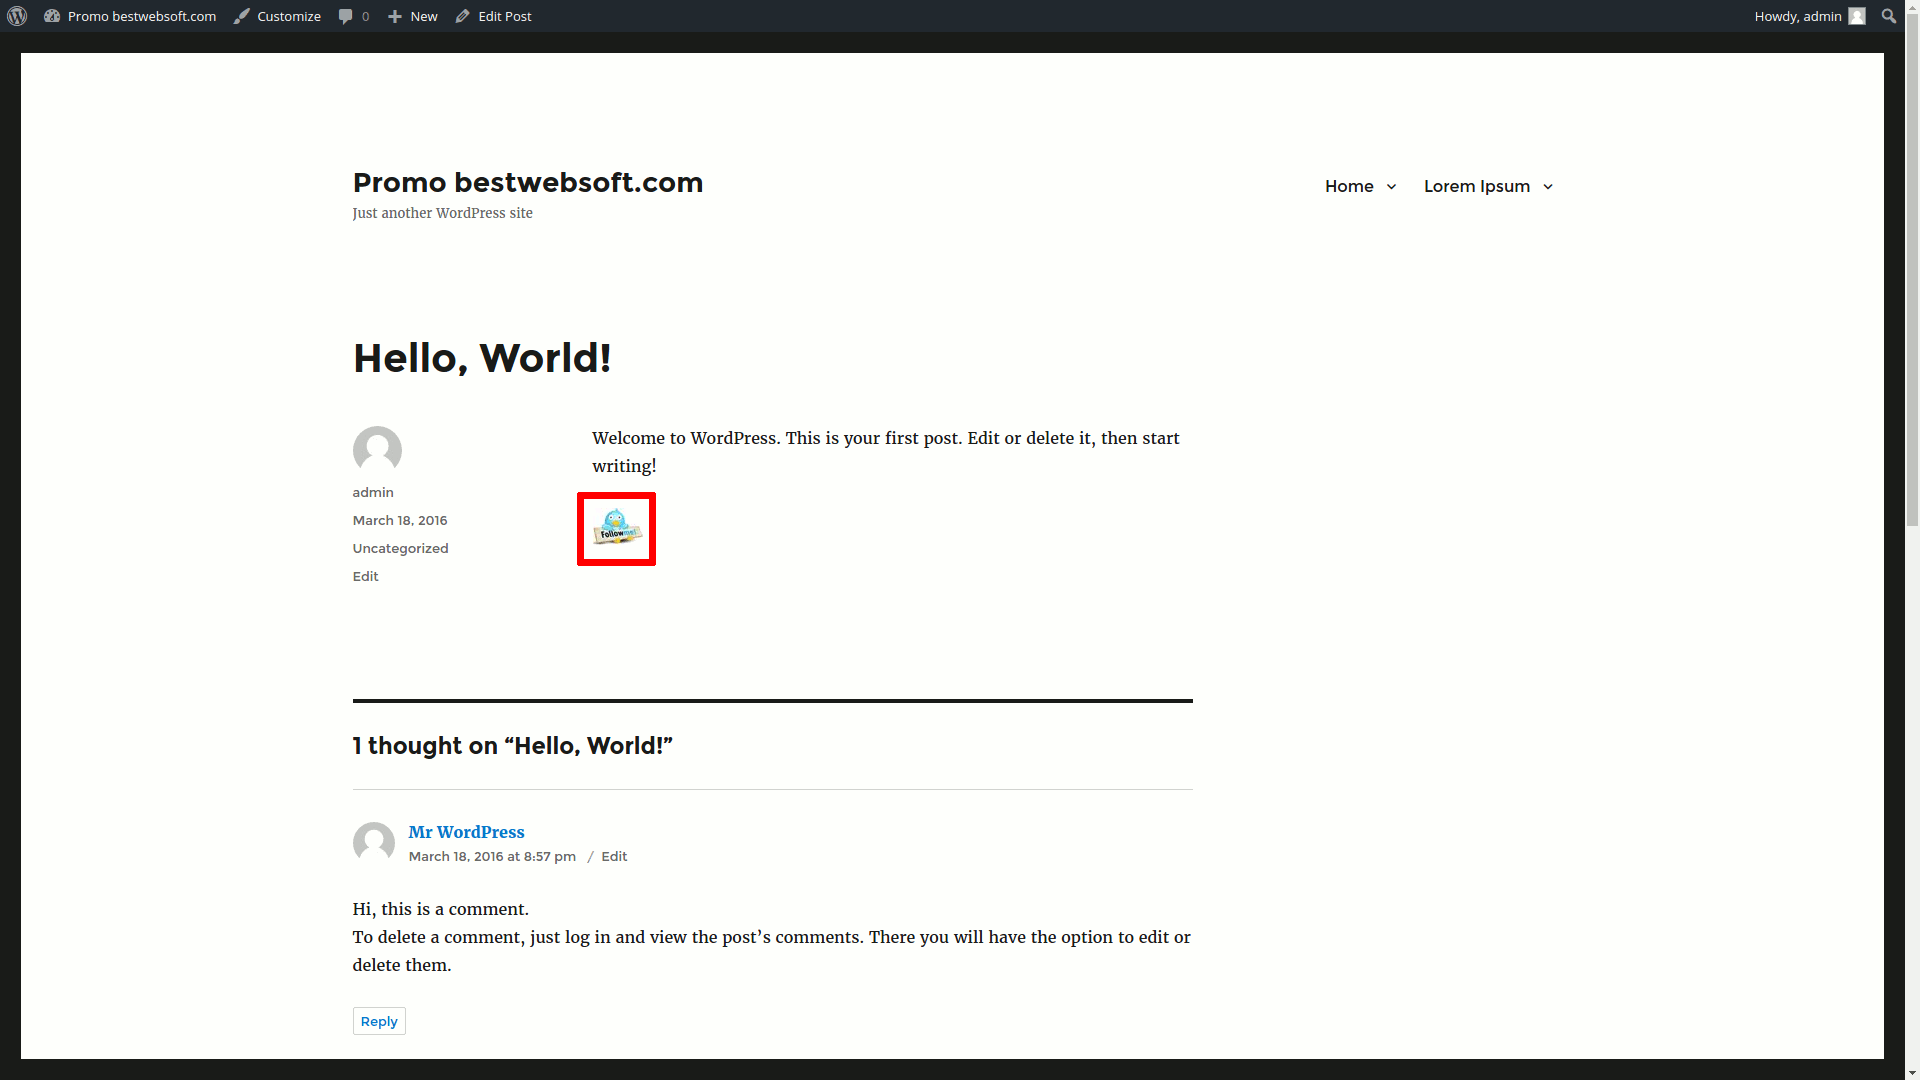Screen dimensions: 1920x1080
Task: Click Edit link next to comment date
Action: pyautogui.click(x=614, y=856)
